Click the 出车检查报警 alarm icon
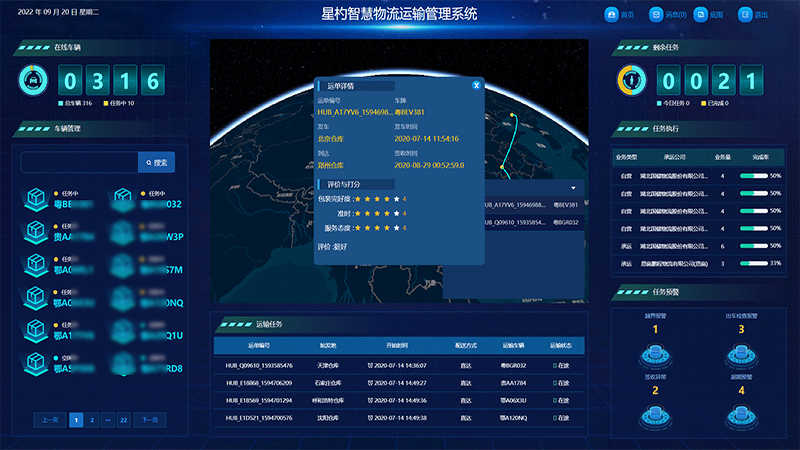This screenshot has width=800, height=450. click(x=741, y=352)
